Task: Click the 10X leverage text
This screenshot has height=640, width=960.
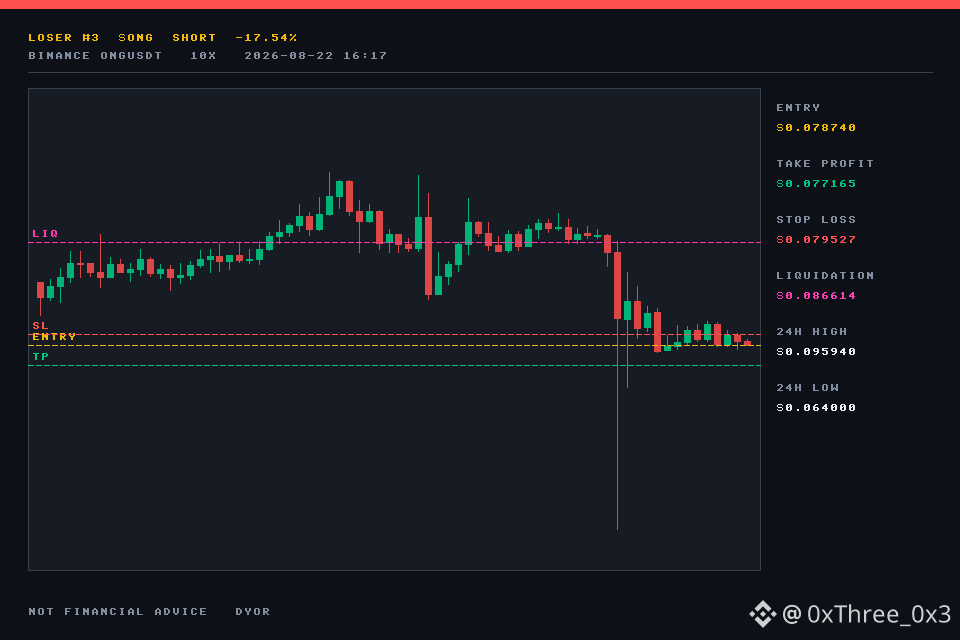Action: coord(203,56)
